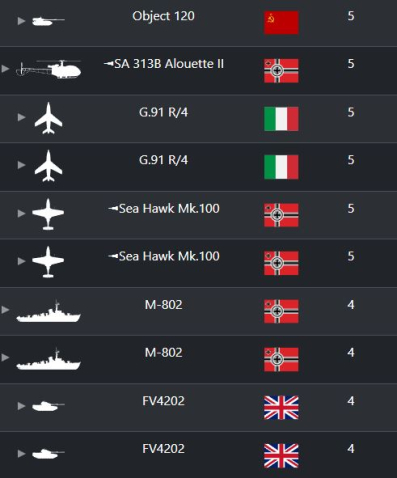Click the Soviet flag beside Object 120
This screenshot has width=397, height=478.
281,23
